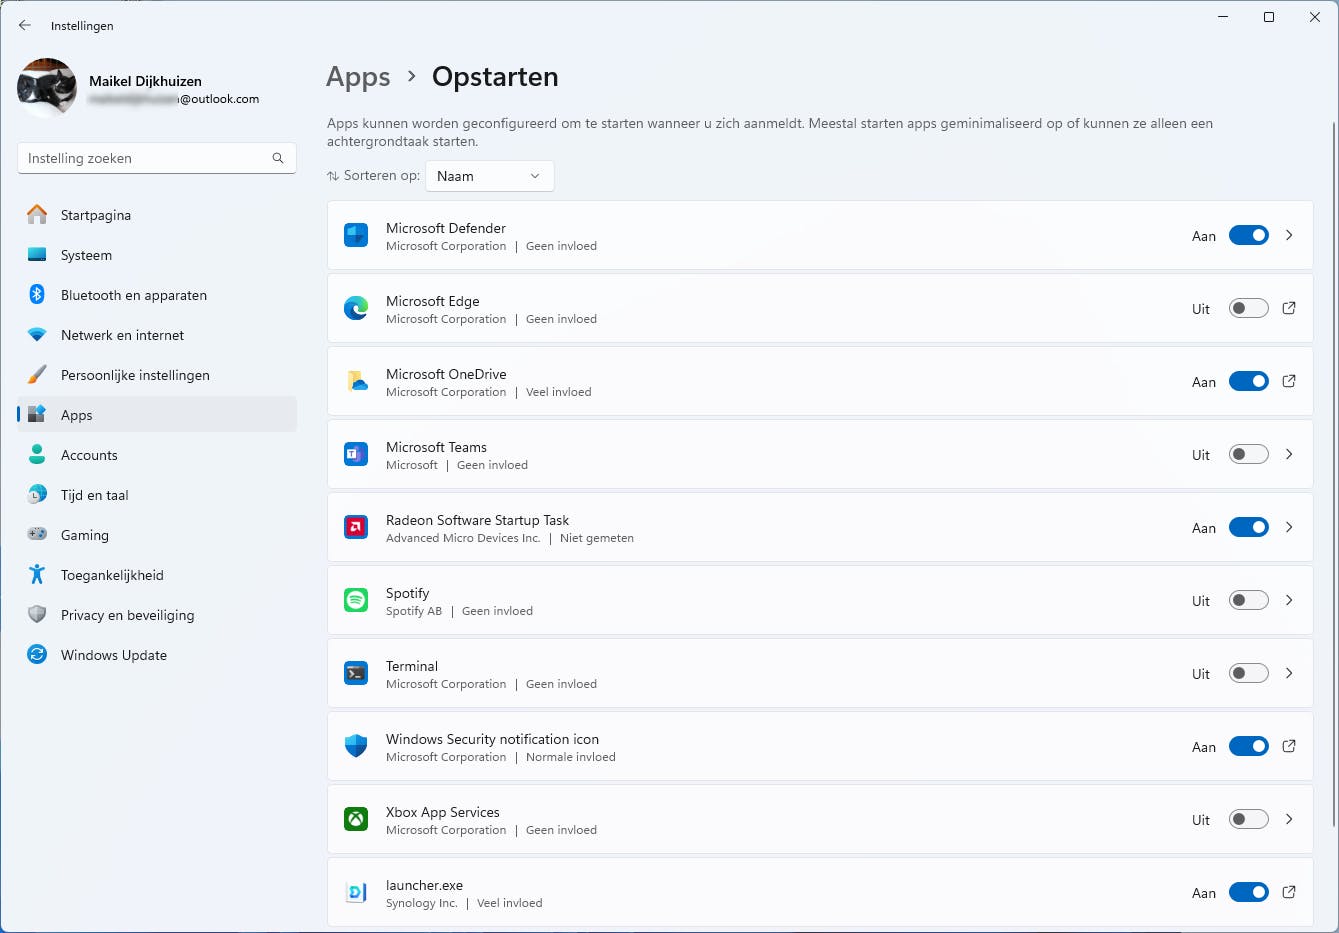1339x933 pixels.
Task: Click the Microsoft OneDrive cloud icon
Action: click(x=355, y=381)
